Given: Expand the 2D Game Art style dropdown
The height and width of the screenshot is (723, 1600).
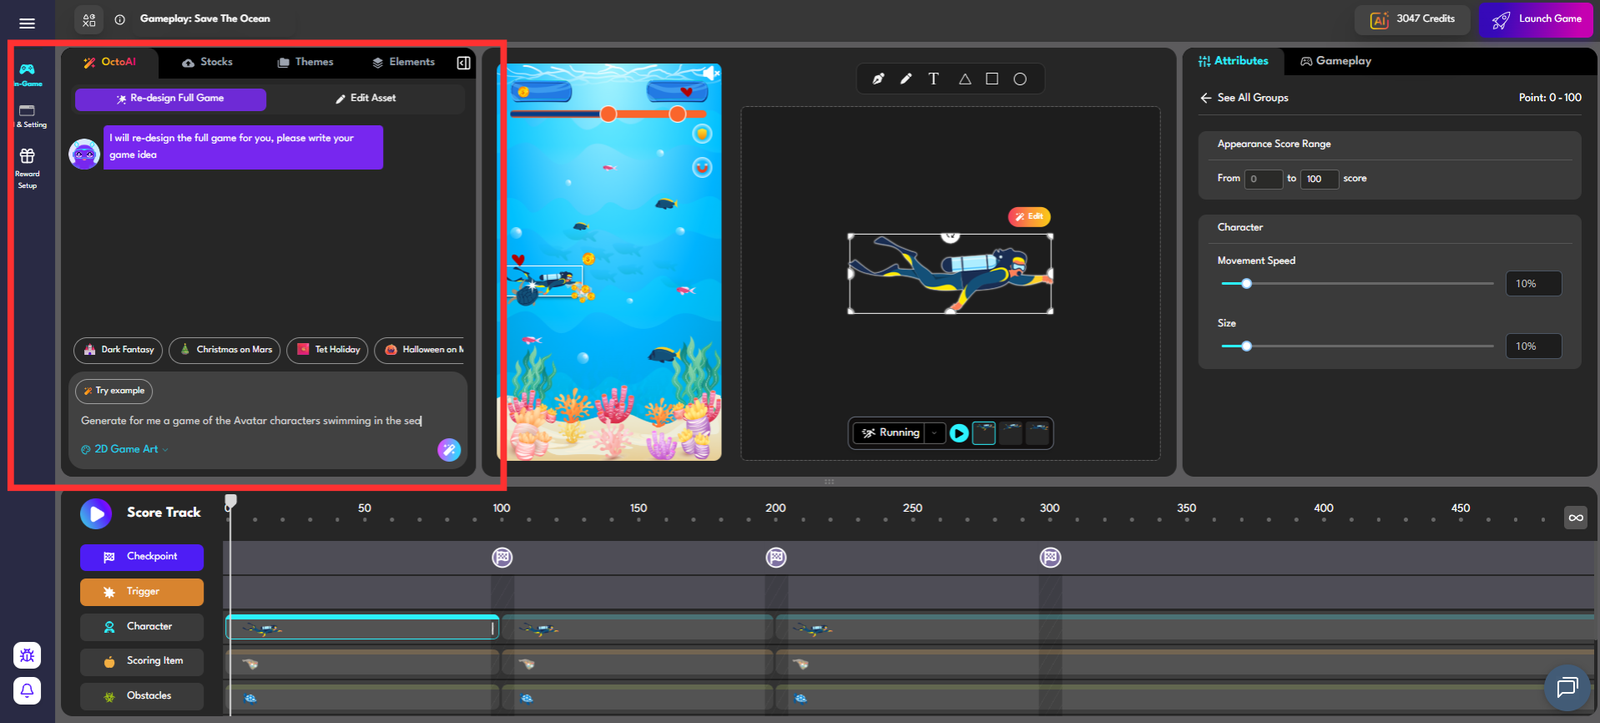Looking at the screenshot, I should click(125, 450).
